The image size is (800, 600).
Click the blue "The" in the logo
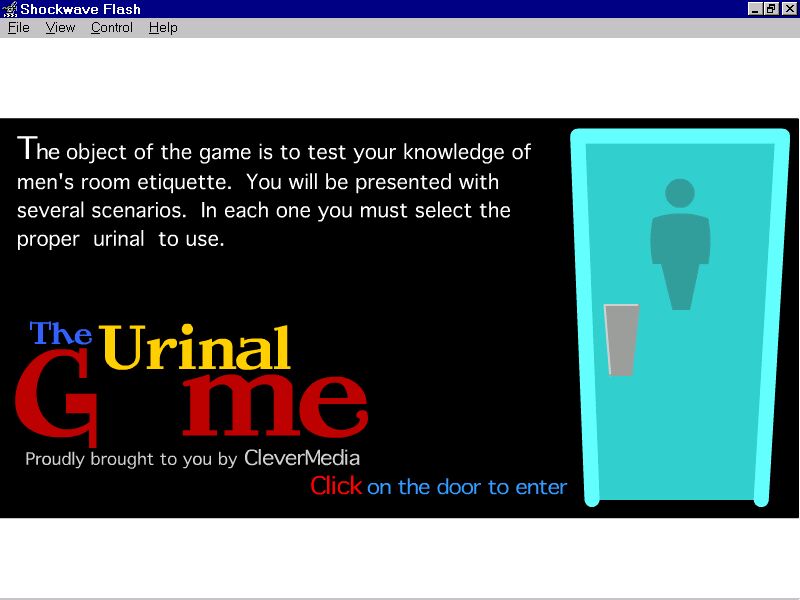61,333
